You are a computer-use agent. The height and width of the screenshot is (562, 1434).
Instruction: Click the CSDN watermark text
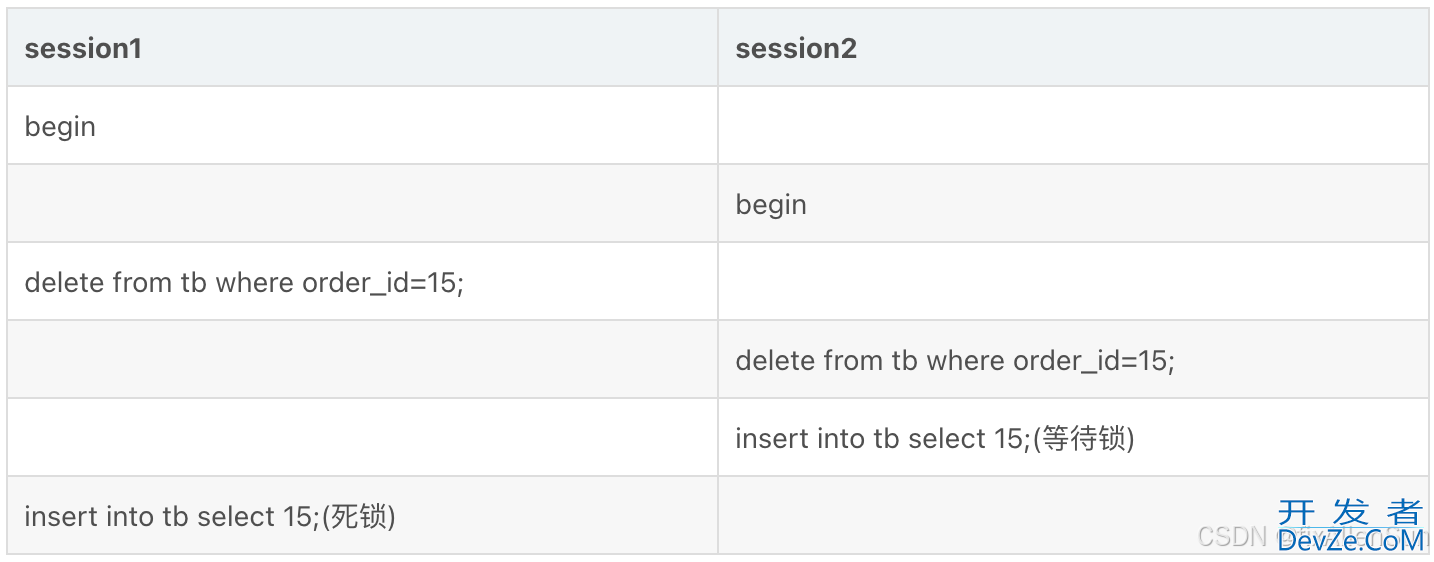1232,537
